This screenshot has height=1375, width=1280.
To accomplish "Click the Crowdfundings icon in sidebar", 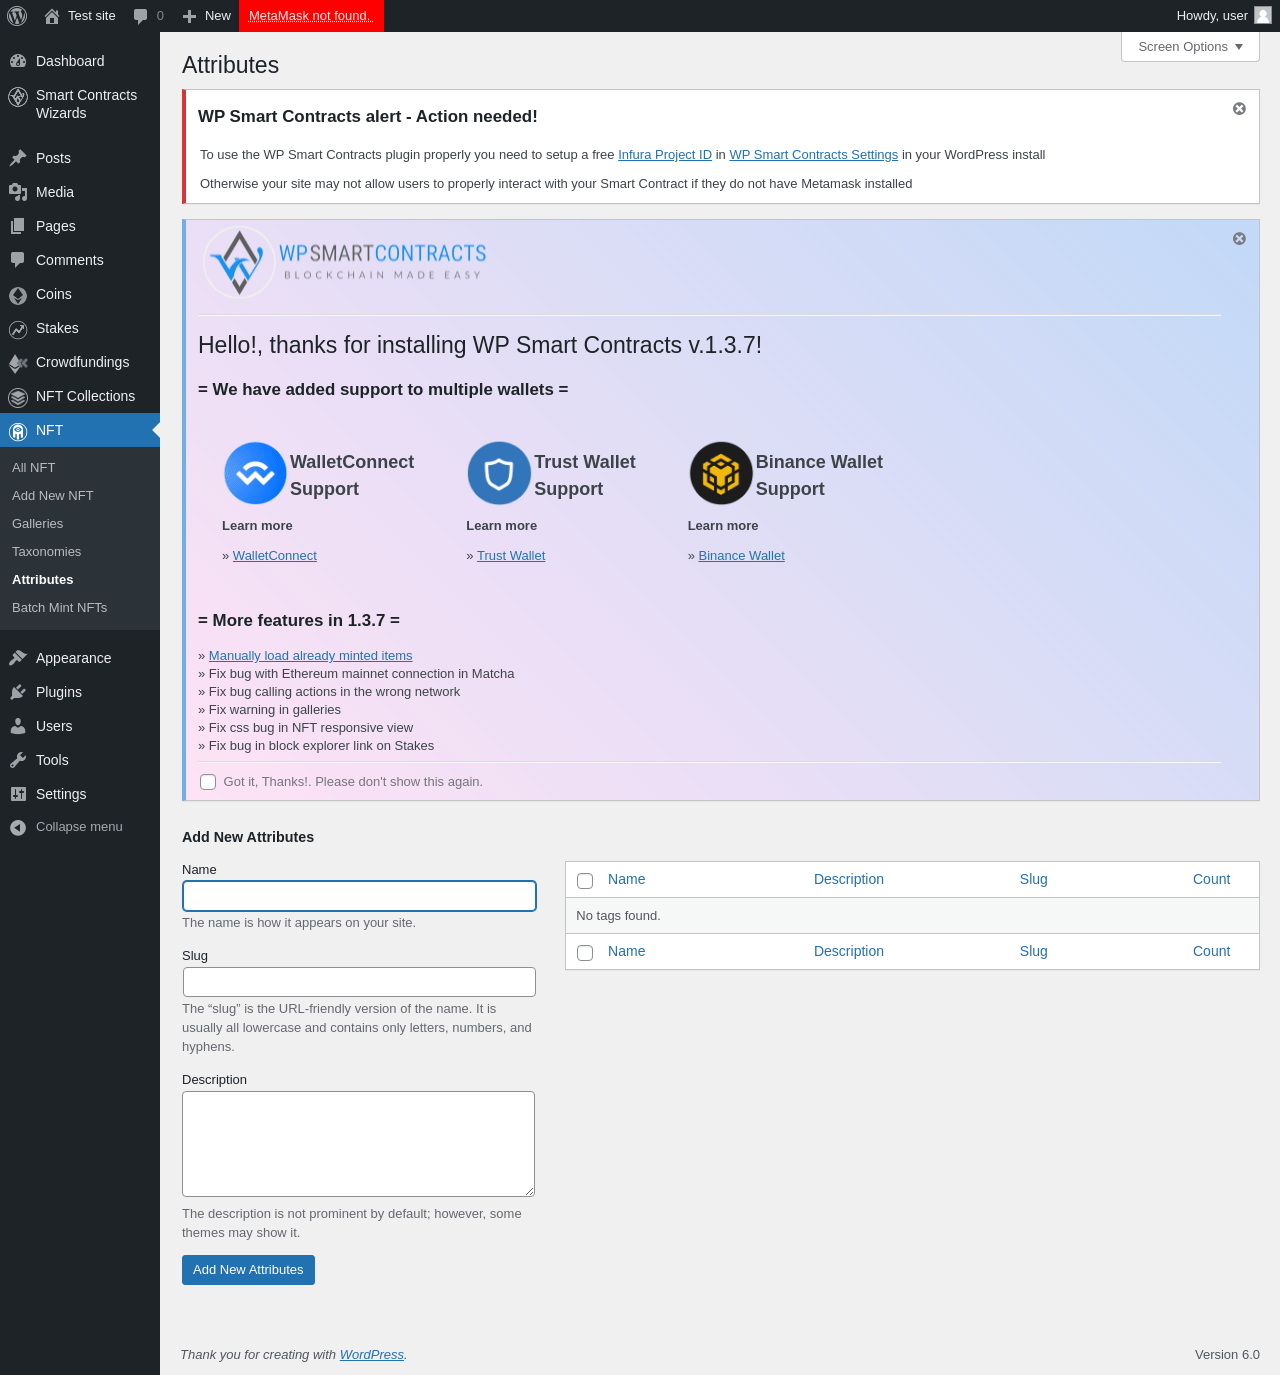I will coord(18,363).
